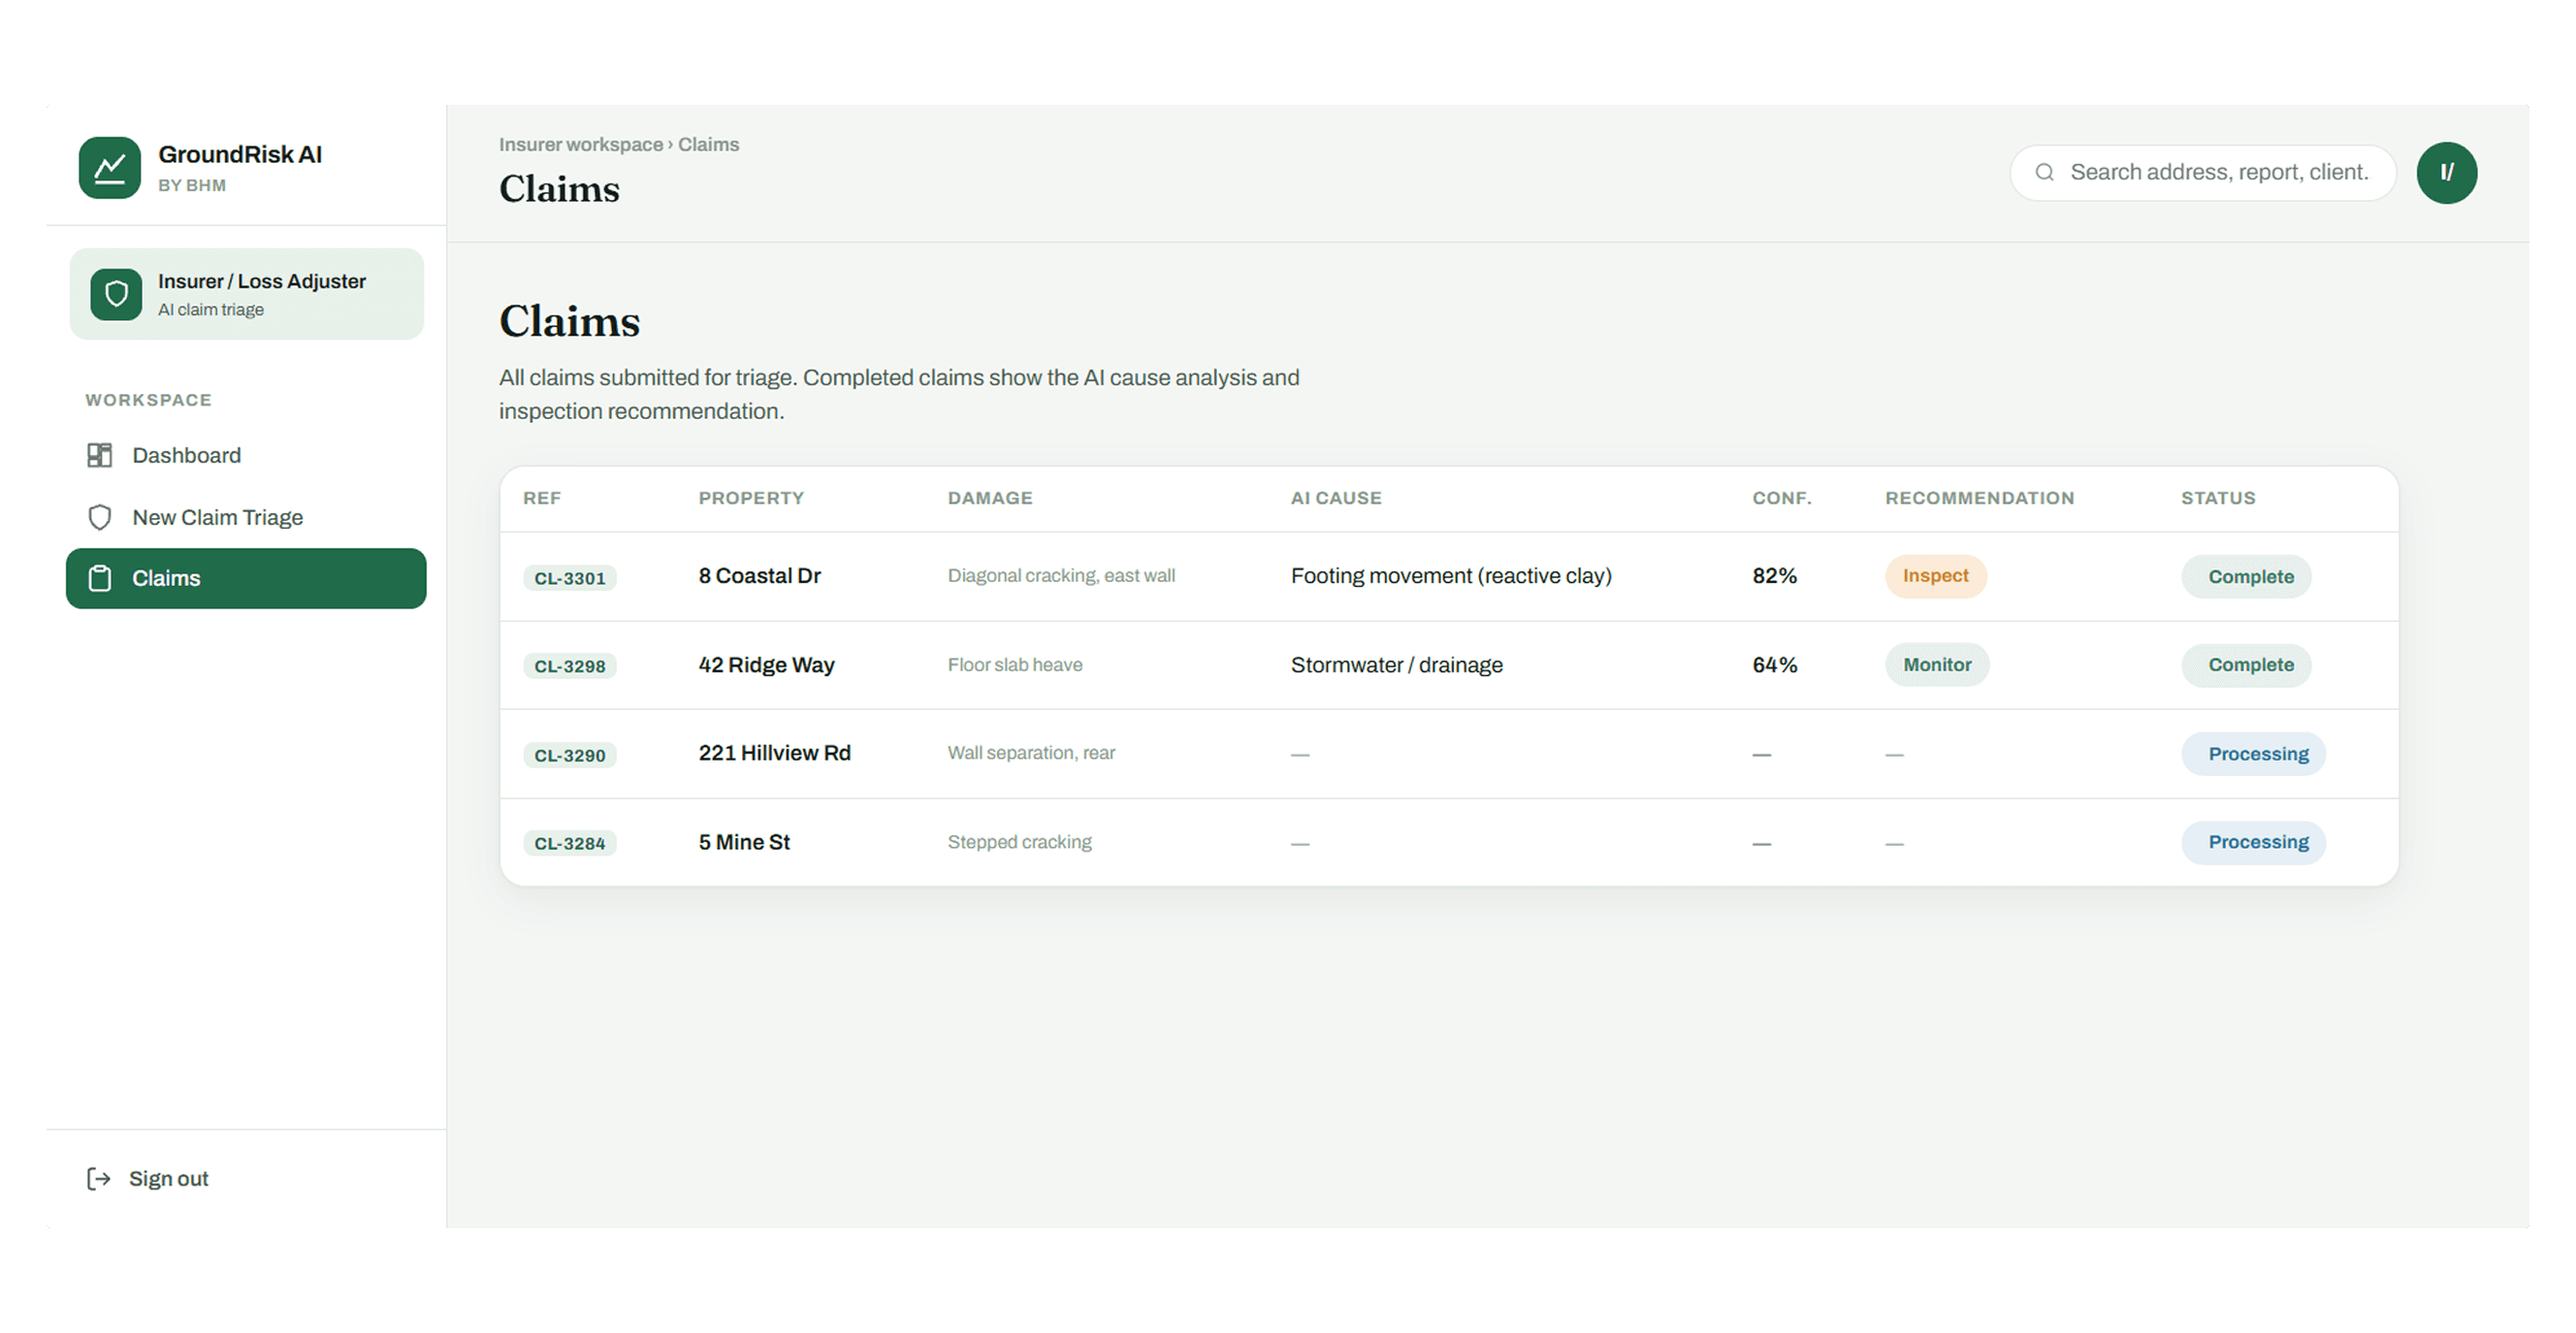Select the 221 Hillview Rd property
The height and width of the screenshot is (1333, 2576).
coord(775,753)
